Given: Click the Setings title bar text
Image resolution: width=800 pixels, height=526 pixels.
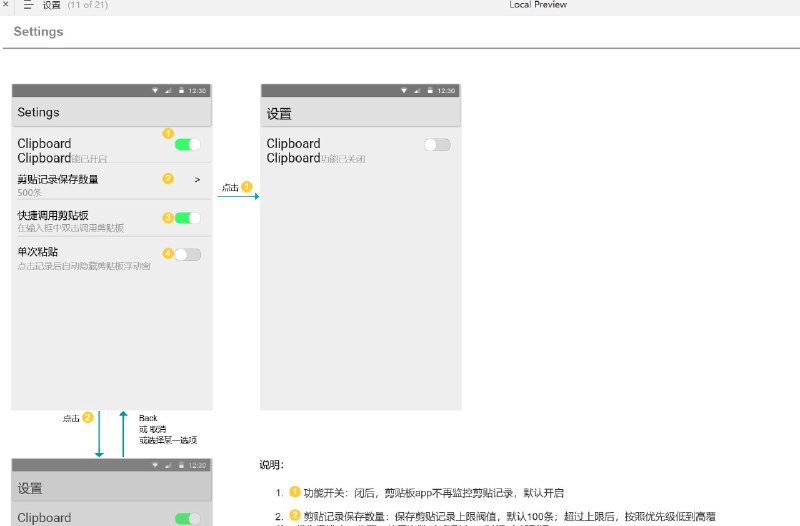Looking at the screenshot, I should [x=38, y=112].
